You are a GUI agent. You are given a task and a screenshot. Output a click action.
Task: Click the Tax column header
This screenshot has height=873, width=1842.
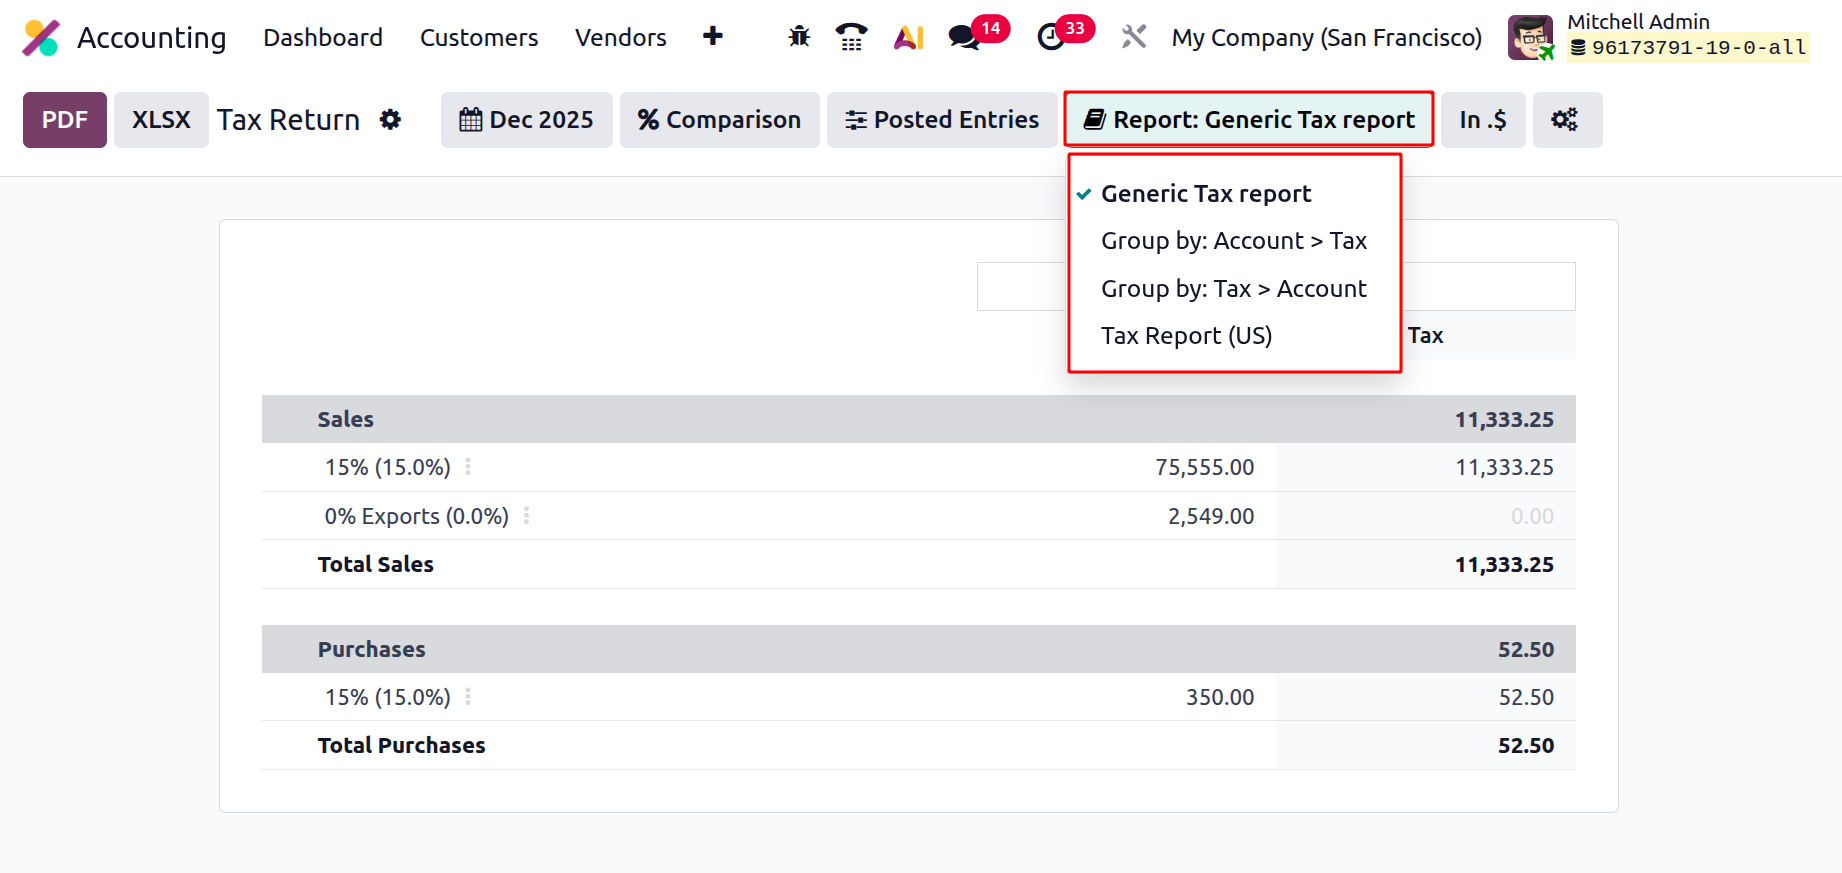coord(1425,336)
